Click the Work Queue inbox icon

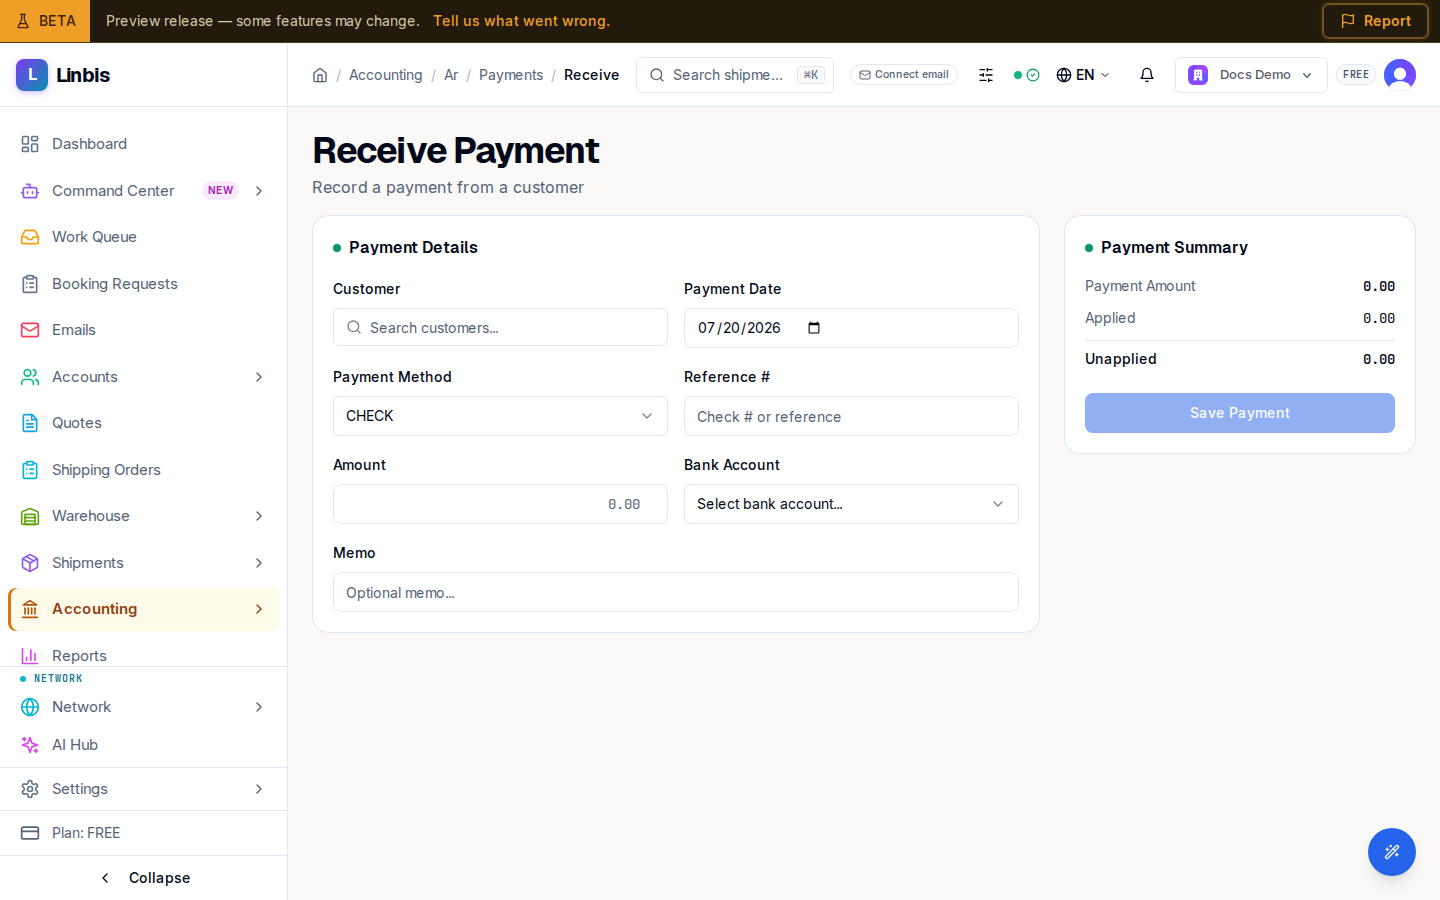30,237
